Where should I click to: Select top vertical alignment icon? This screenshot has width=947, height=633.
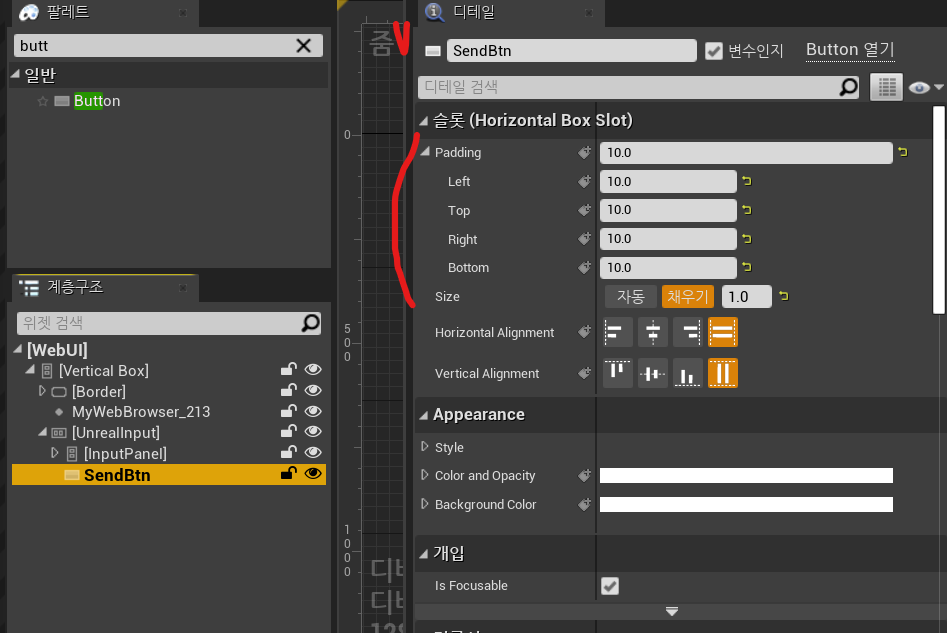(617, 373)
